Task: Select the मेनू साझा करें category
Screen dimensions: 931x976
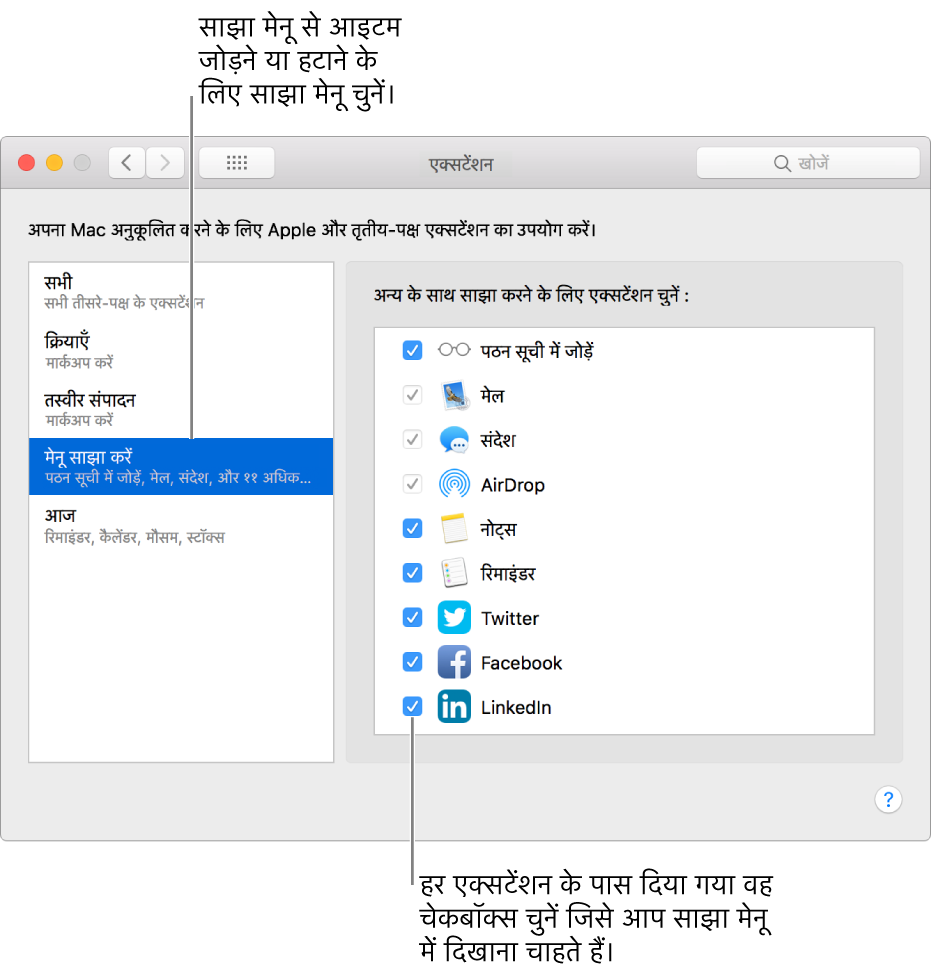Action: (x=181, y=467)
